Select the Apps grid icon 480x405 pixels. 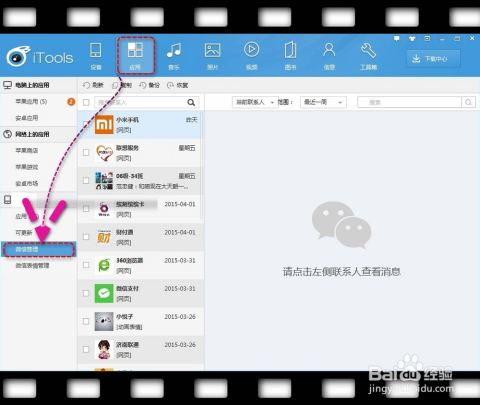[x=135, y=50]
